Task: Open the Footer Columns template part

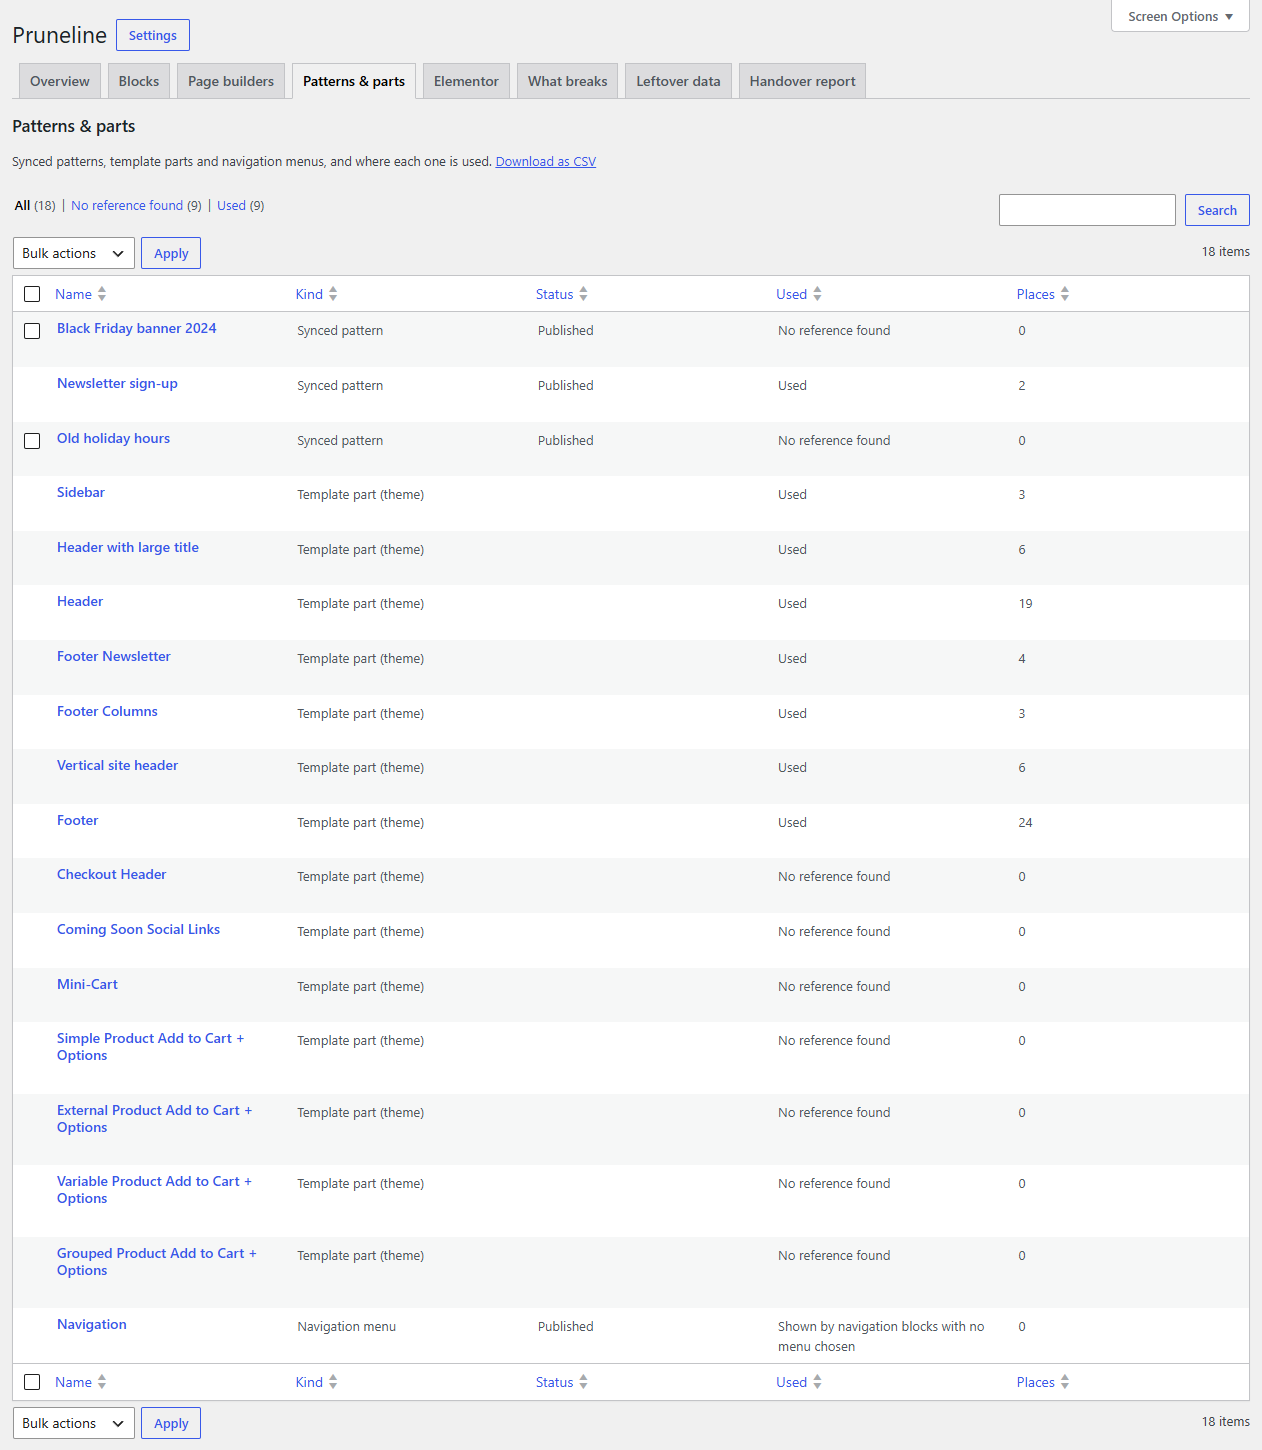Action: point(107,711)
